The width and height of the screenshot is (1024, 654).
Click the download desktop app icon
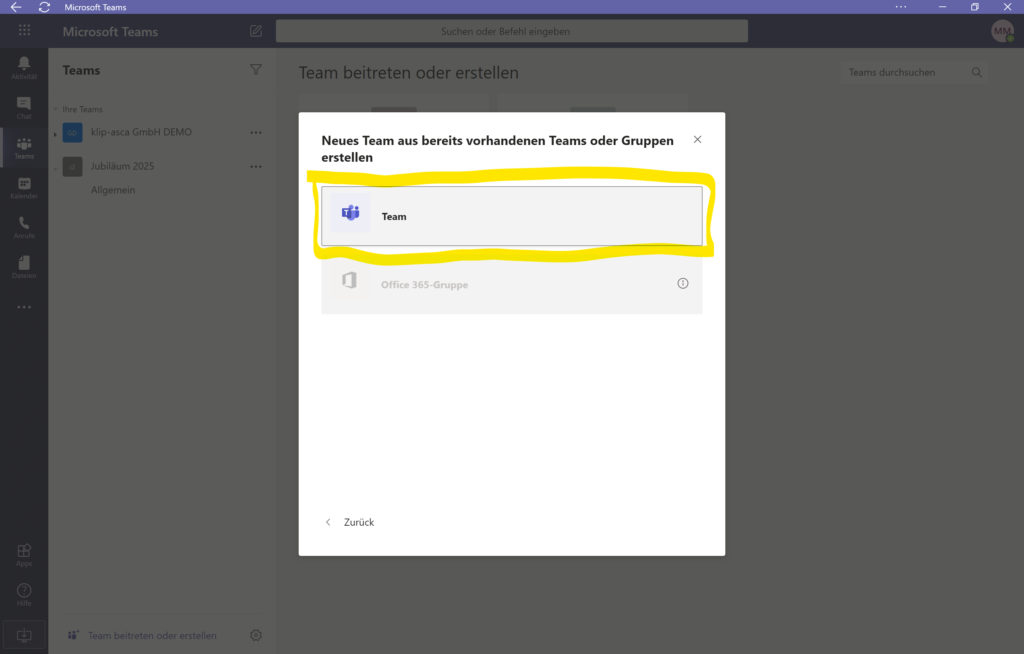tap(24, 635)
